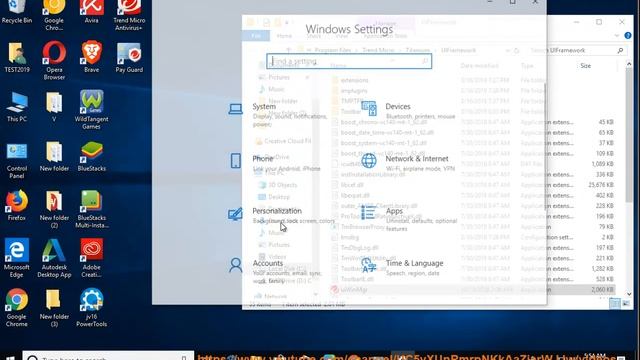The width and height of the screenshot is (640, 360).
Task: Open Devices settings category
Action: pos(408,111)
